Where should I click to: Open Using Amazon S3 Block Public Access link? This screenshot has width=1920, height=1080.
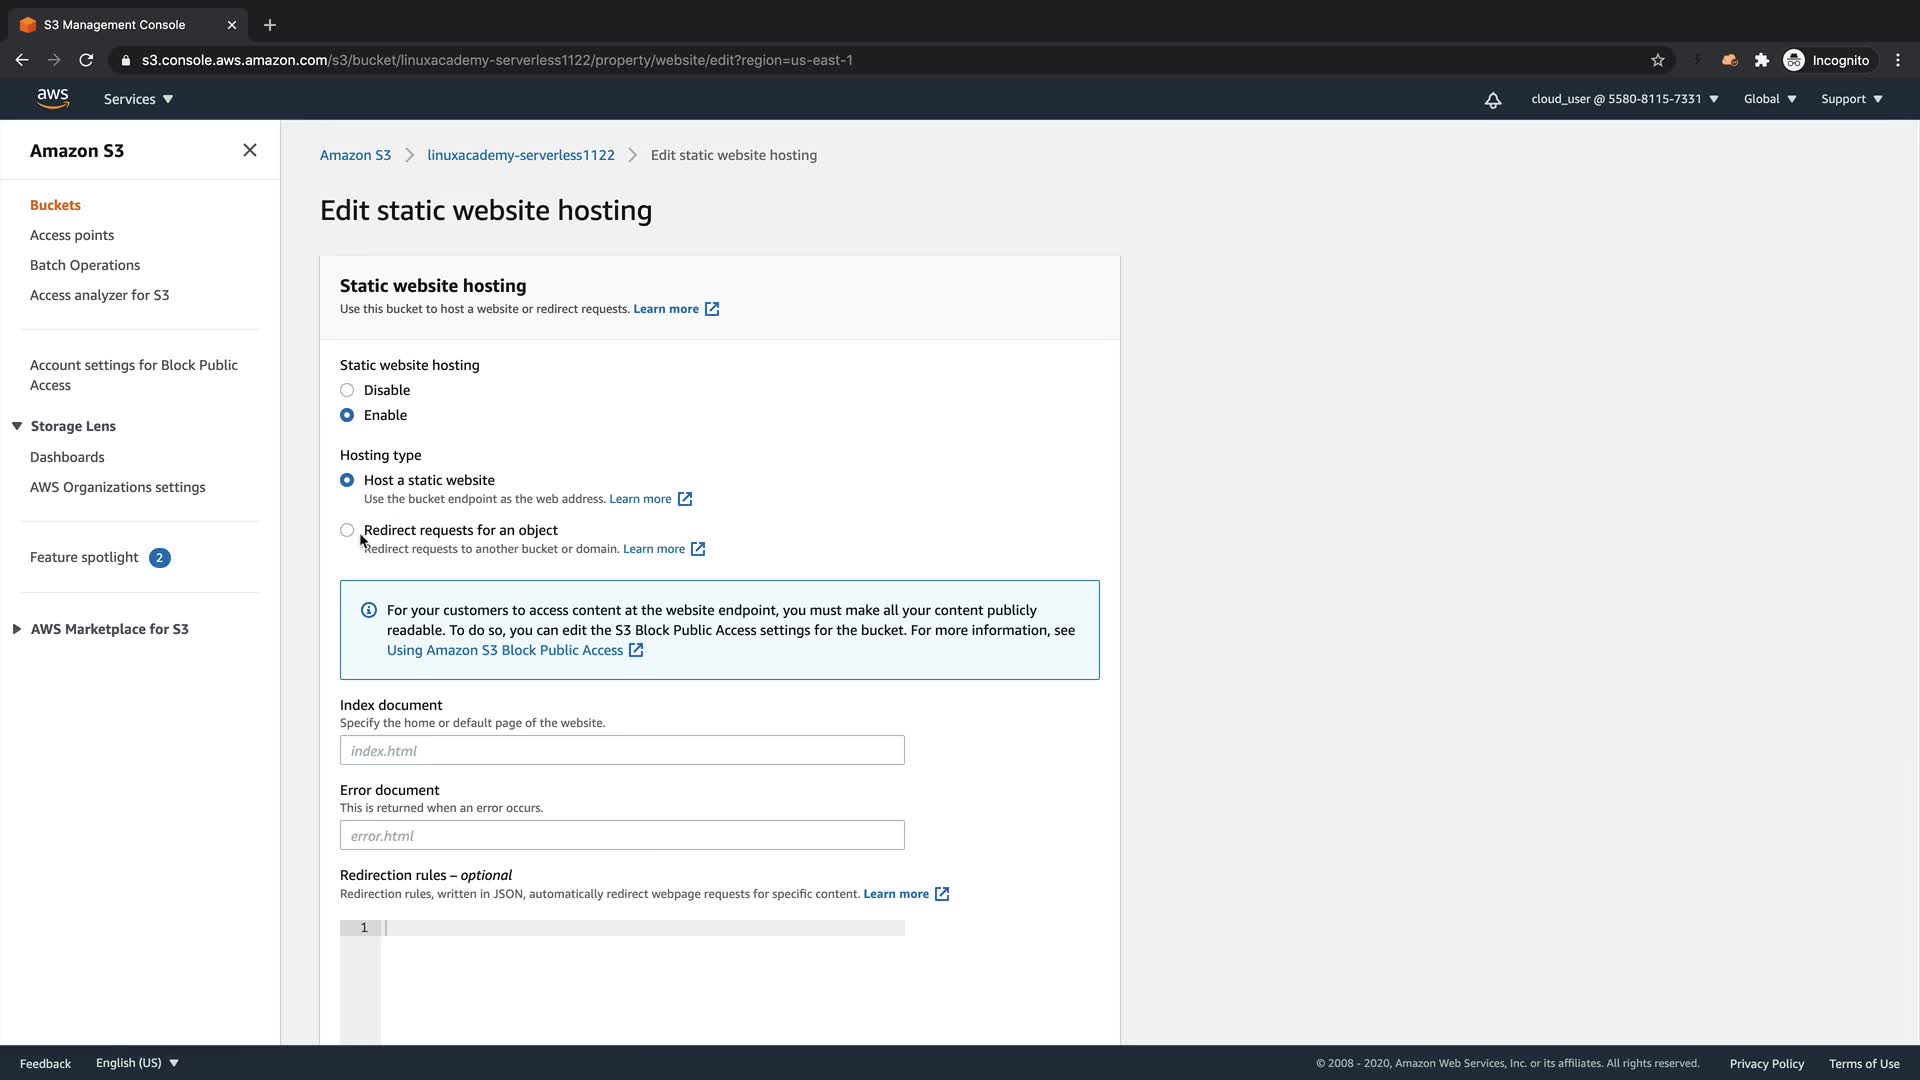pyautogui.click(x=505, y=650)
